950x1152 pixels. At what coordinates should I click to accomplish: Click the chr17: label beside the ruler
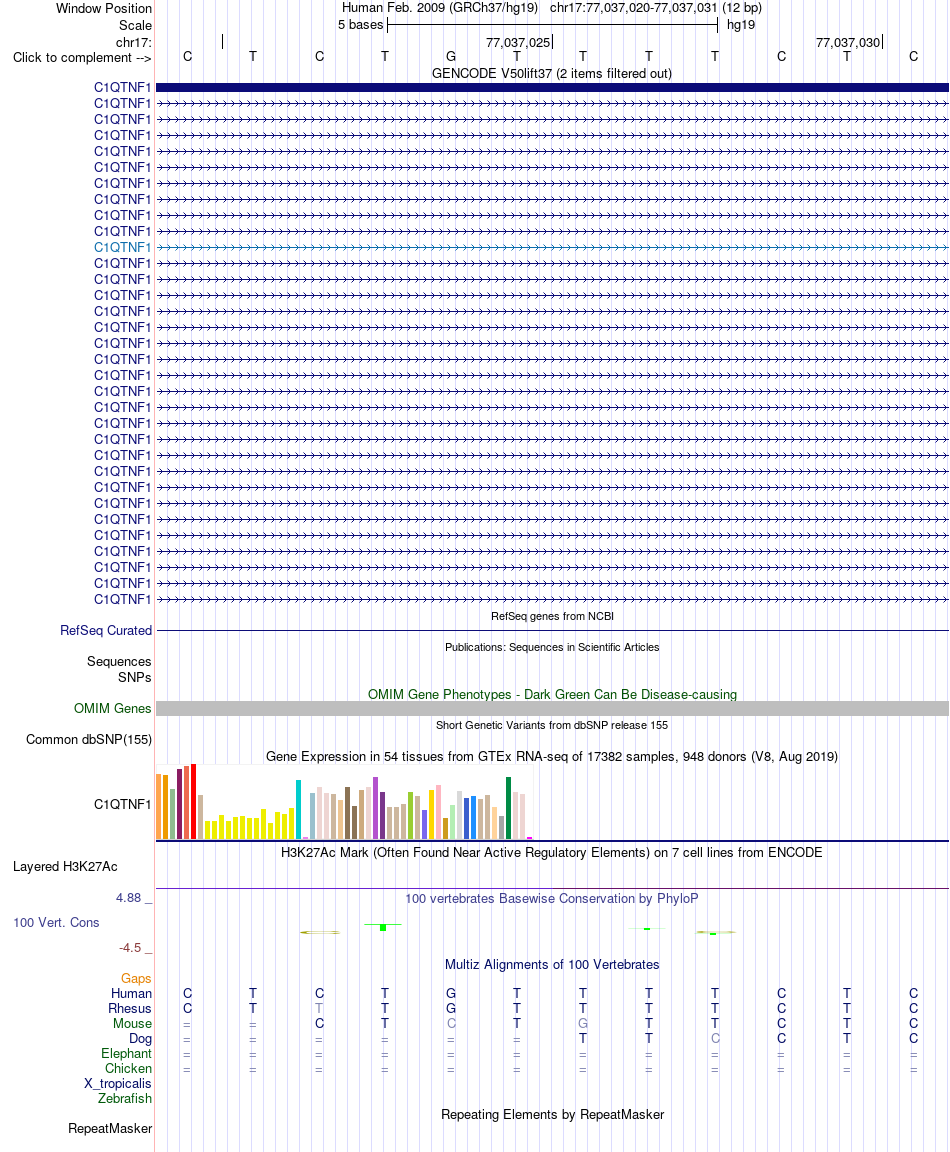(134, 43)
